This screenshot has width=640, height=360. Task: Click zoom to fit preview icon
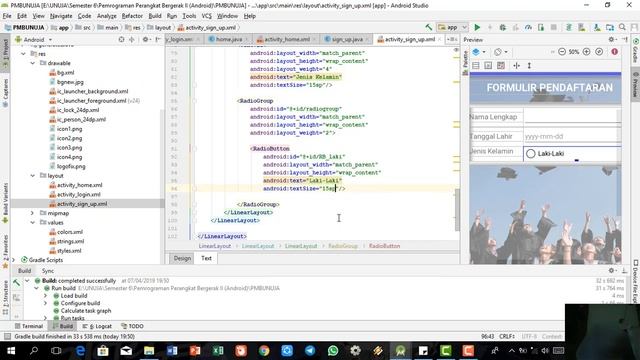click(x=599, y=52)
